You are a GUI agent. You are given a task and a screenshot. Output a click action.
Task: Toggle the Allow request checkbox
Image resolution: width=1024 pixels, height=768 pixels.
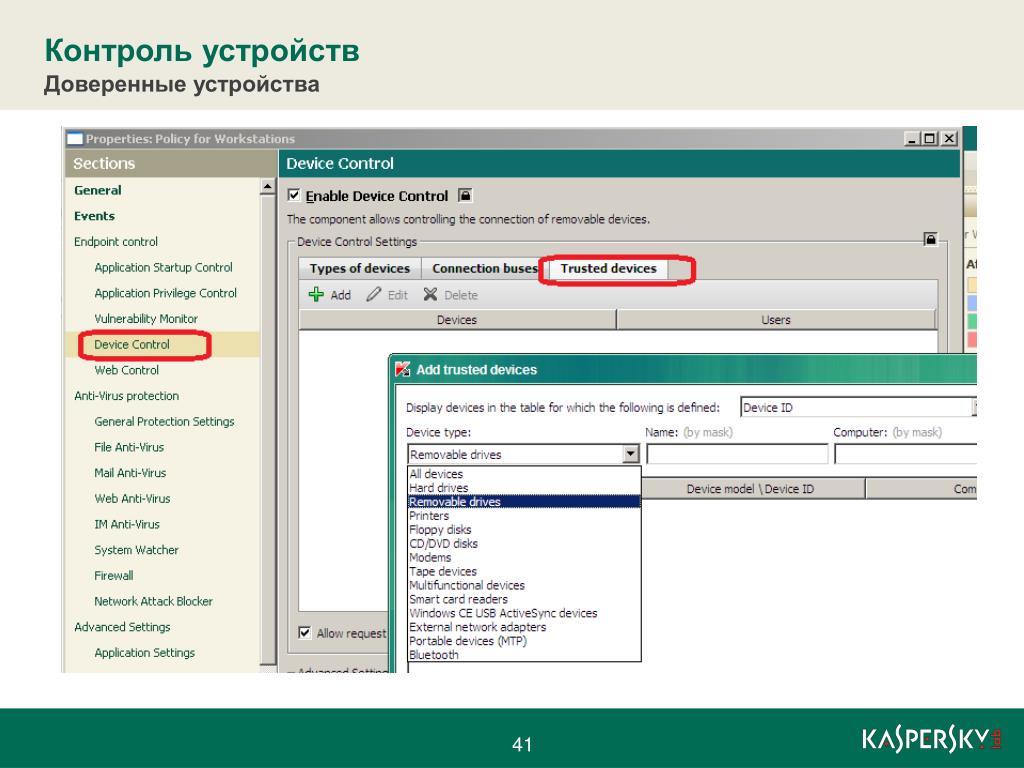tap(304, 632)
